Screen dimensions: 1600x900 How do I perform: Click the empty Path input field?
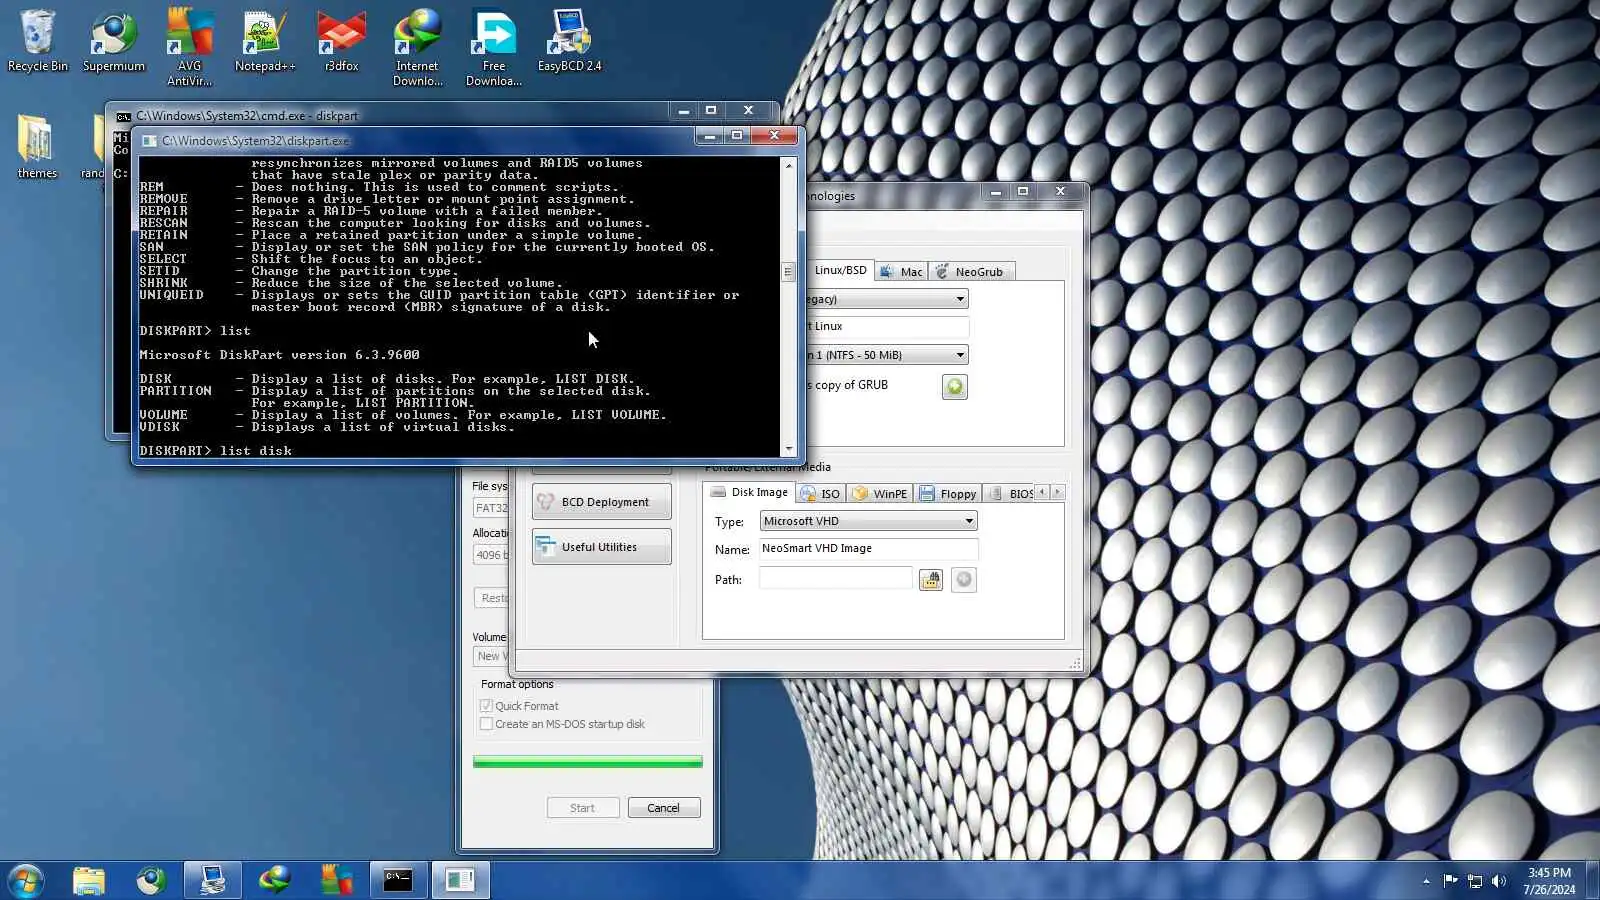coord(836,579)
